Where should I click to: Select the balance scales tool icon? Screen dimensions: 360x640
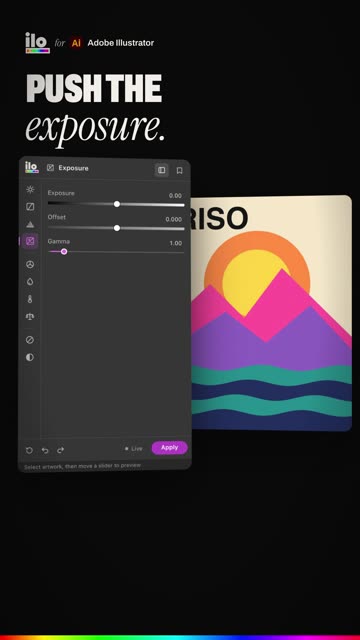click(30, 316)
